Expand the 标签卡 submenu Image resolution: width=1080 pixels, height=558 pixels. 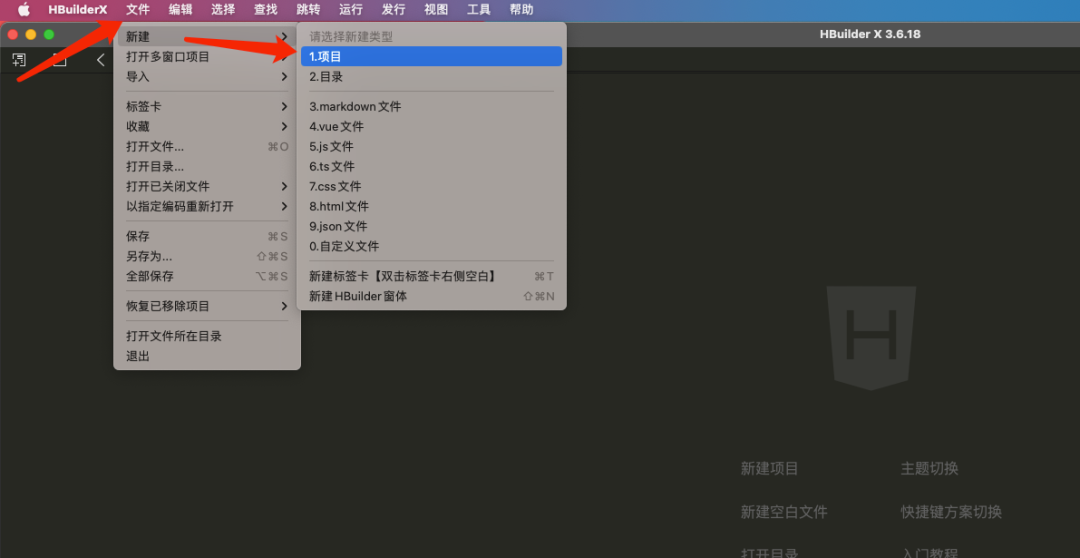click(207, 107)
